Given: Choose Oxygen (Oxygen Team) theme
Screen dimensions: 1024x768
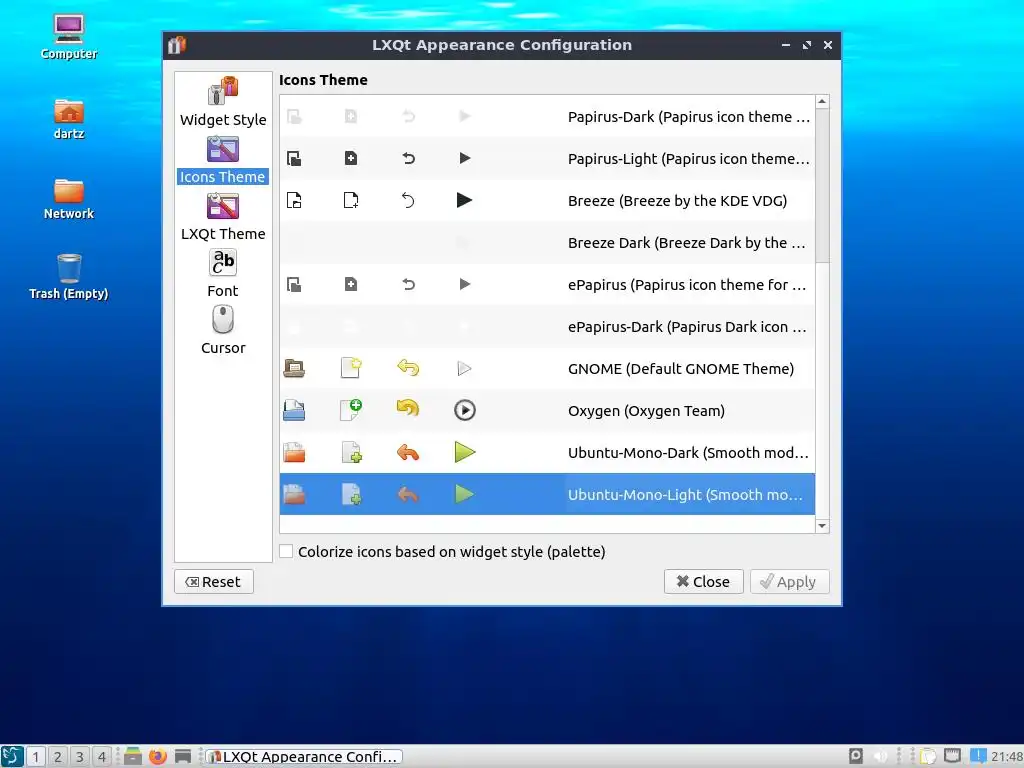Looking at the screenshot, I should [547, 411].
